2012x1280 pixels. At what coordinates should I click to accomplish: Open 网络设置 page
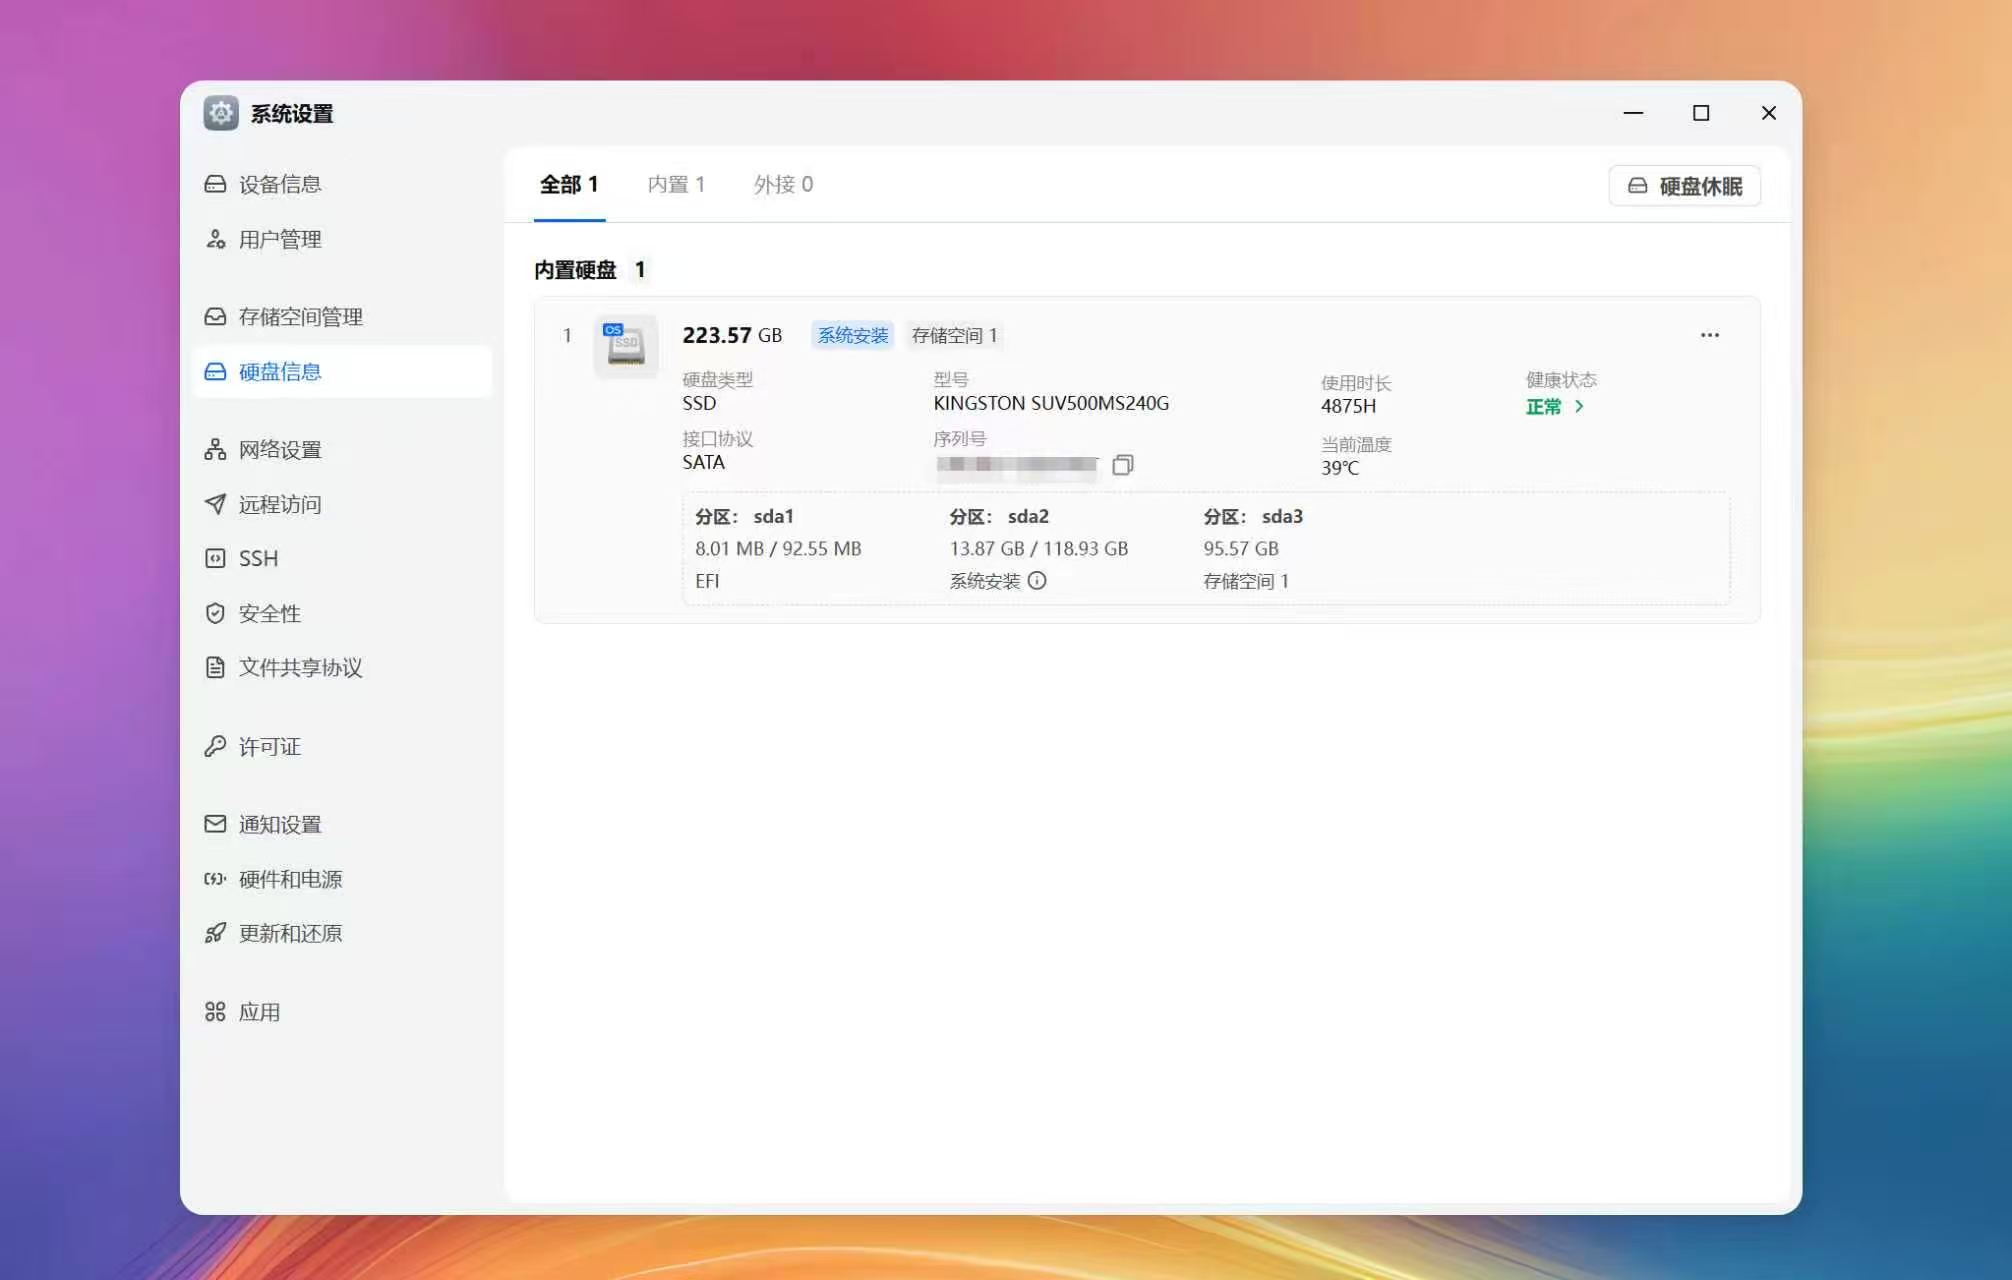(x=341, y=450)
